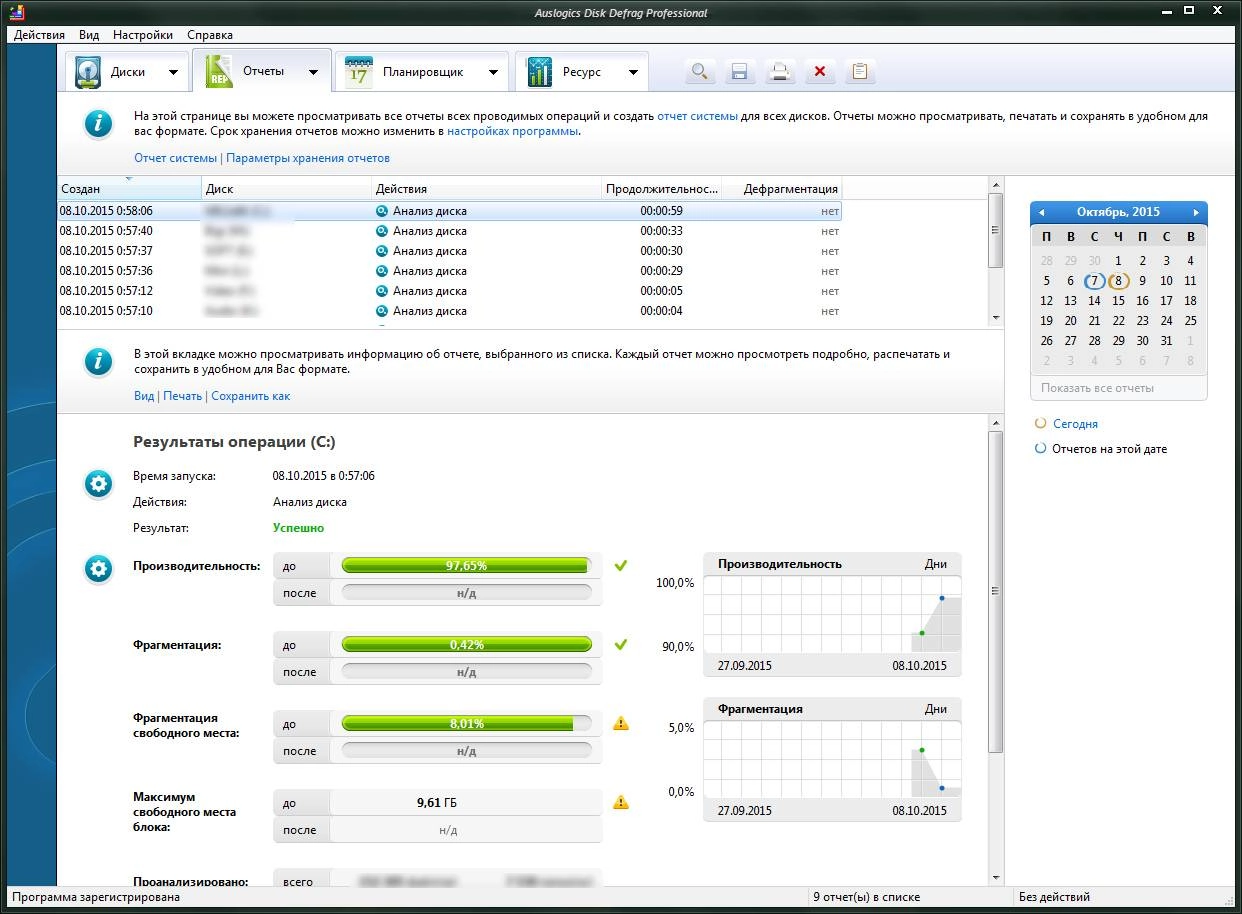Click the gear icon next to Производительность
This screenshot has width=1242, height=914.
point(98,569)
